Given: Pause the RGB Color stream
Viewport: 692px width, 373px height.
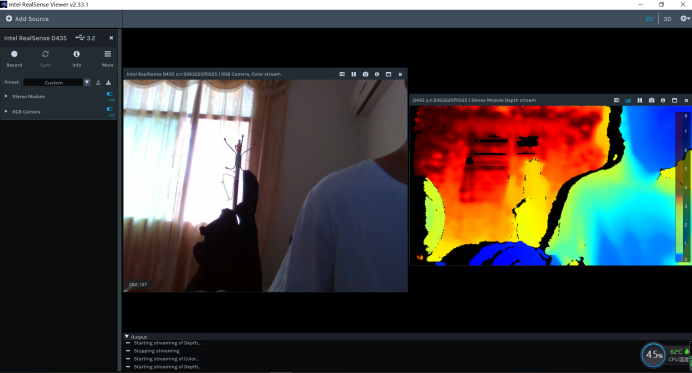Looking at the screenshot, I should point(354,74).
